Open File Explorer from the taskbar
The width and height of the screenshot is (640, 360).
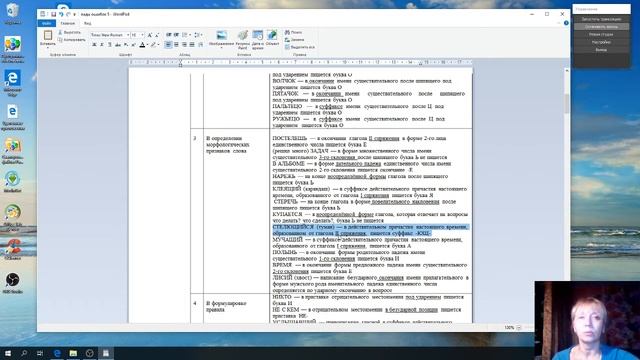(73, 353)
